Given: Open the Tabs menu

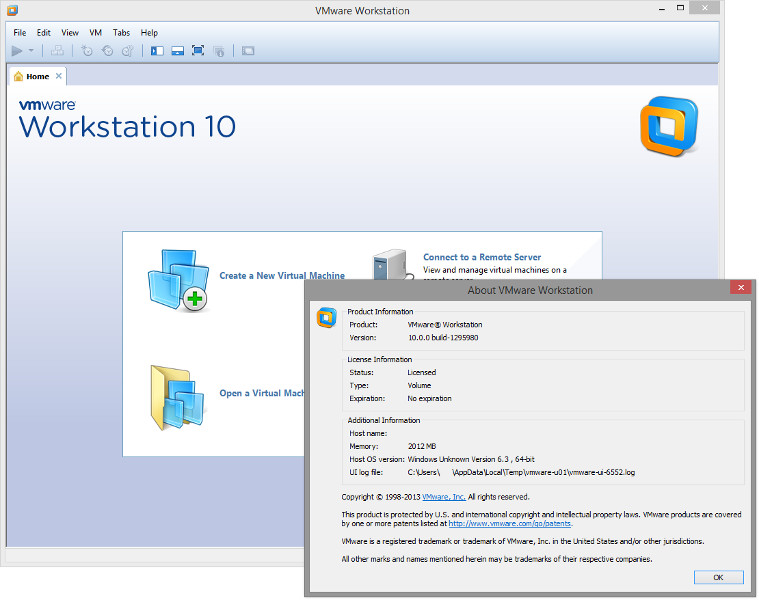Looking at the screenshot, I should click(x=121, y=33).
